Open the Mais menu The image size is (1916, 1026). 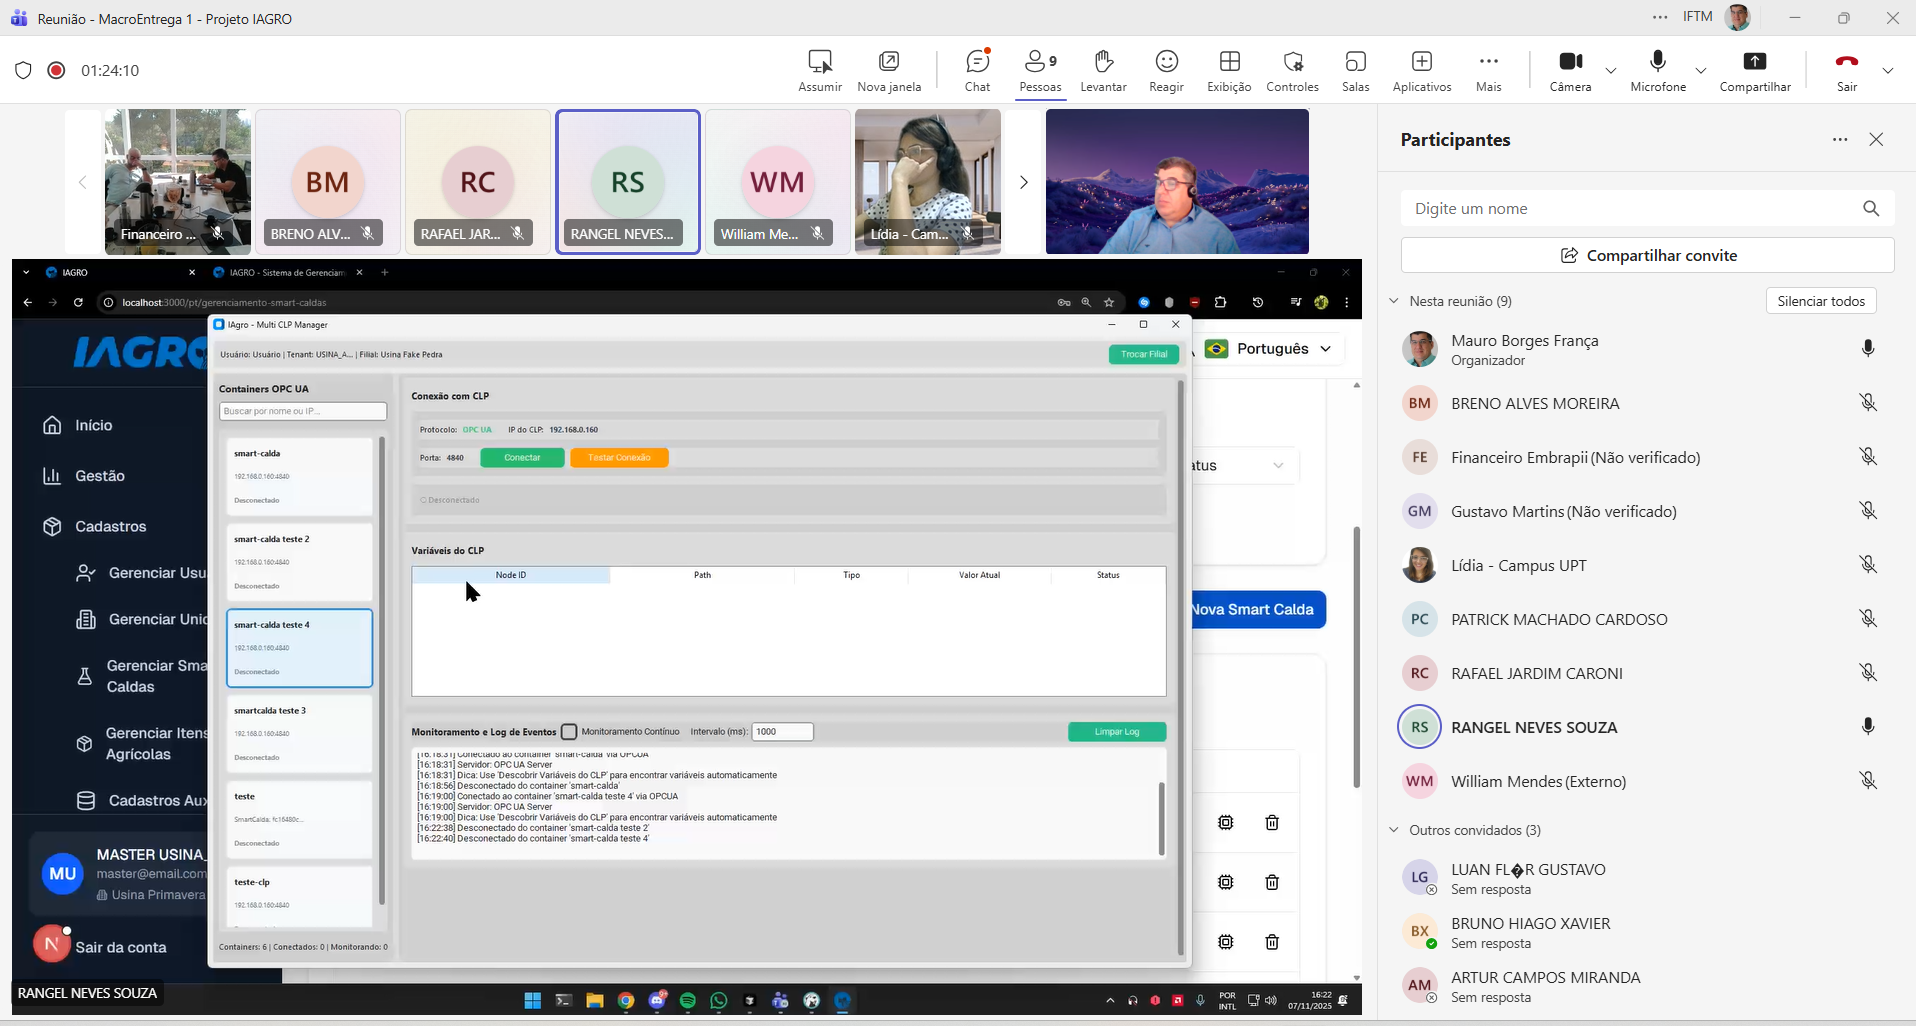pyautogui.click(x=1488, y=62)
